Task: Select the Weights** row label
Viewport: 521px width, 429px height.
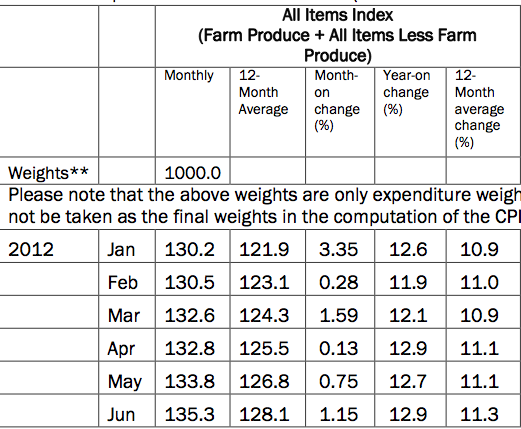Action: (x=48, y=173)
